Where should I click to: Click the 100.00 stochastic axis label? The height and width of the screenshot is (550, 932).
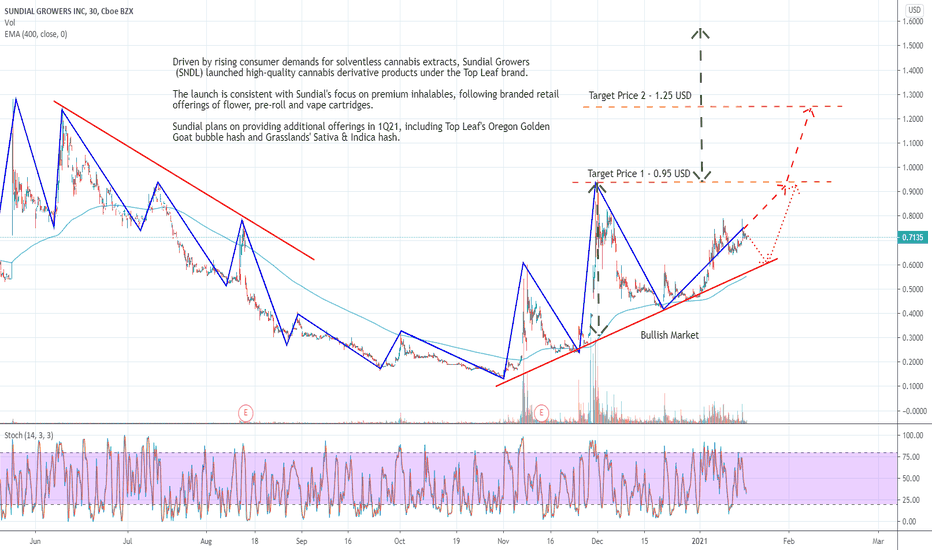[912, 436]
